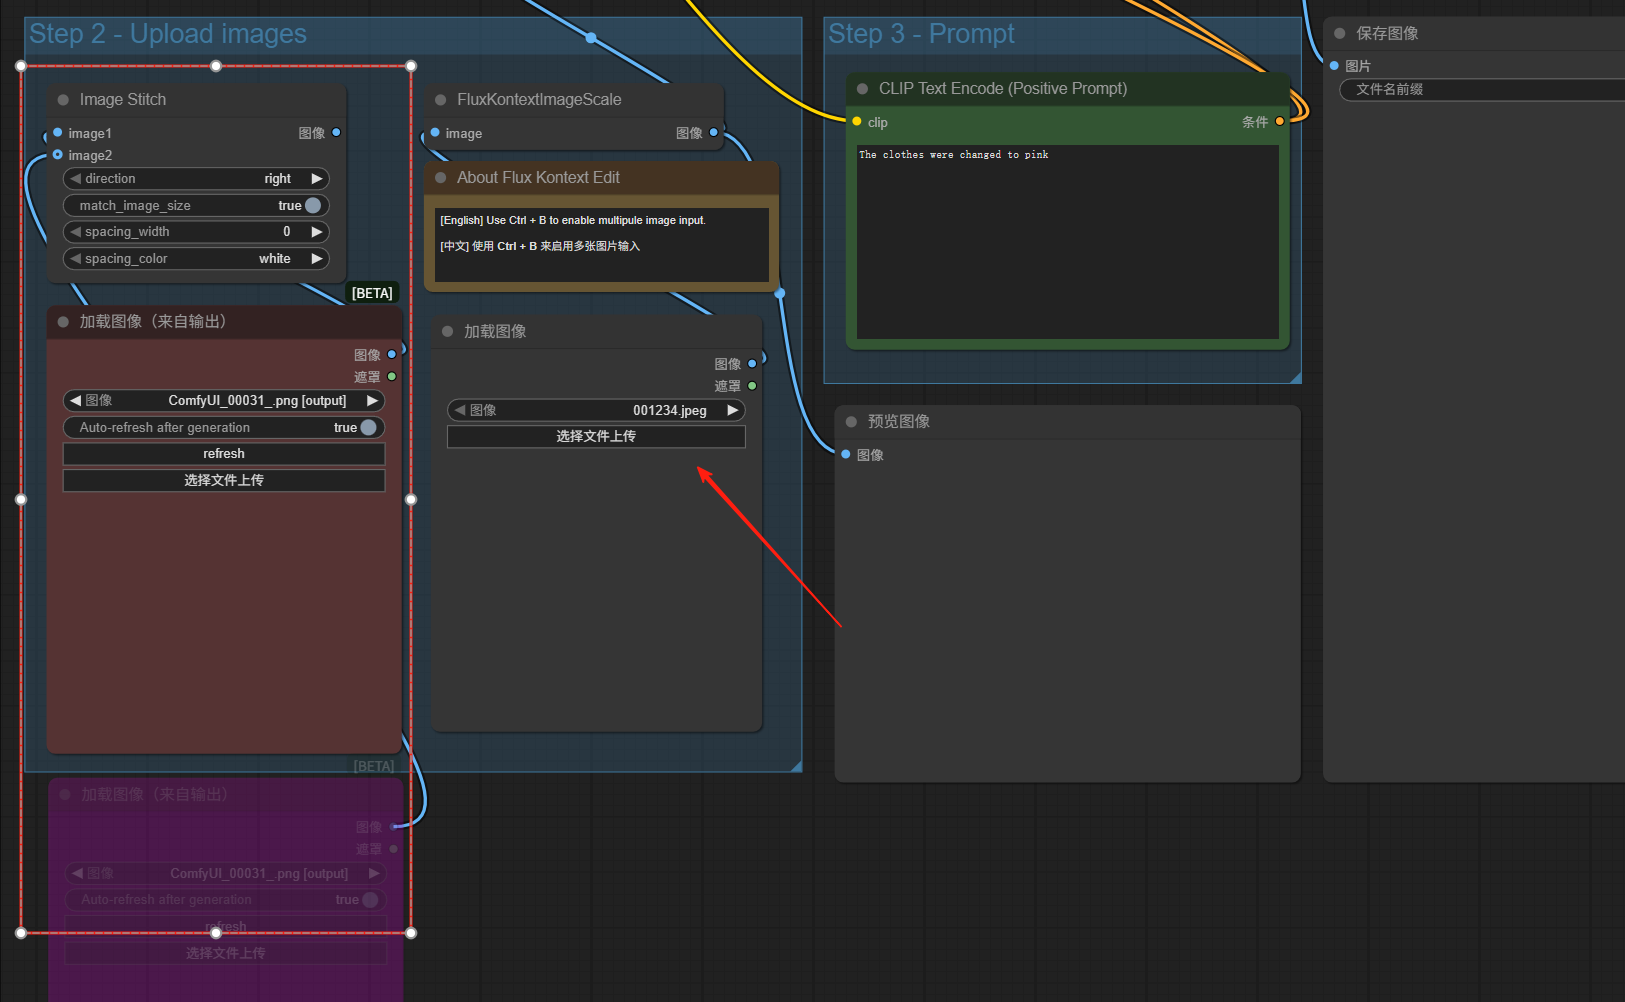This screenshot has height=1002, width=1625.
Task: Collapse the 保存图像 node via its dot
Action: point(1339,33)
